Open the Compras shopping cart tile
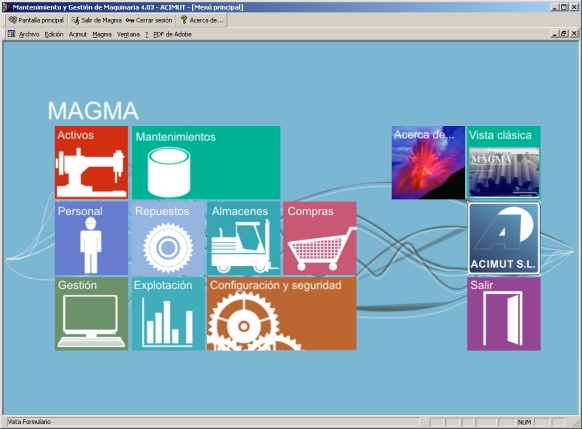 coord(320,238)
